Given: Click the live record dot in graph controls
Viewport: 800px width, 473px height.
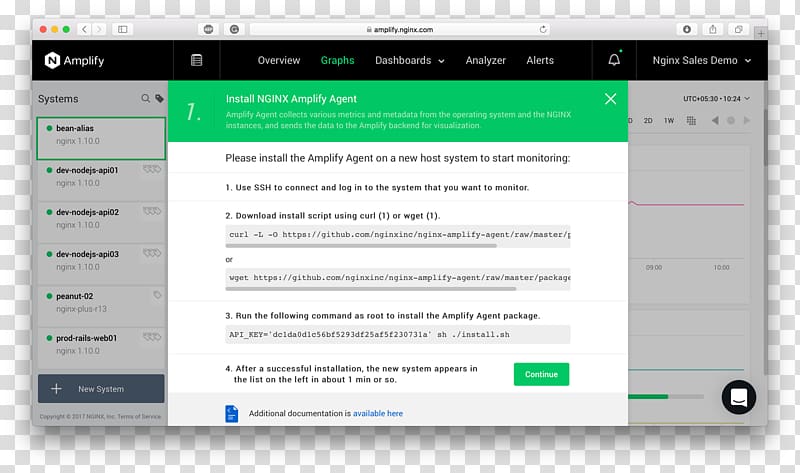Looking at the screenshot, I should pos(731,120).
